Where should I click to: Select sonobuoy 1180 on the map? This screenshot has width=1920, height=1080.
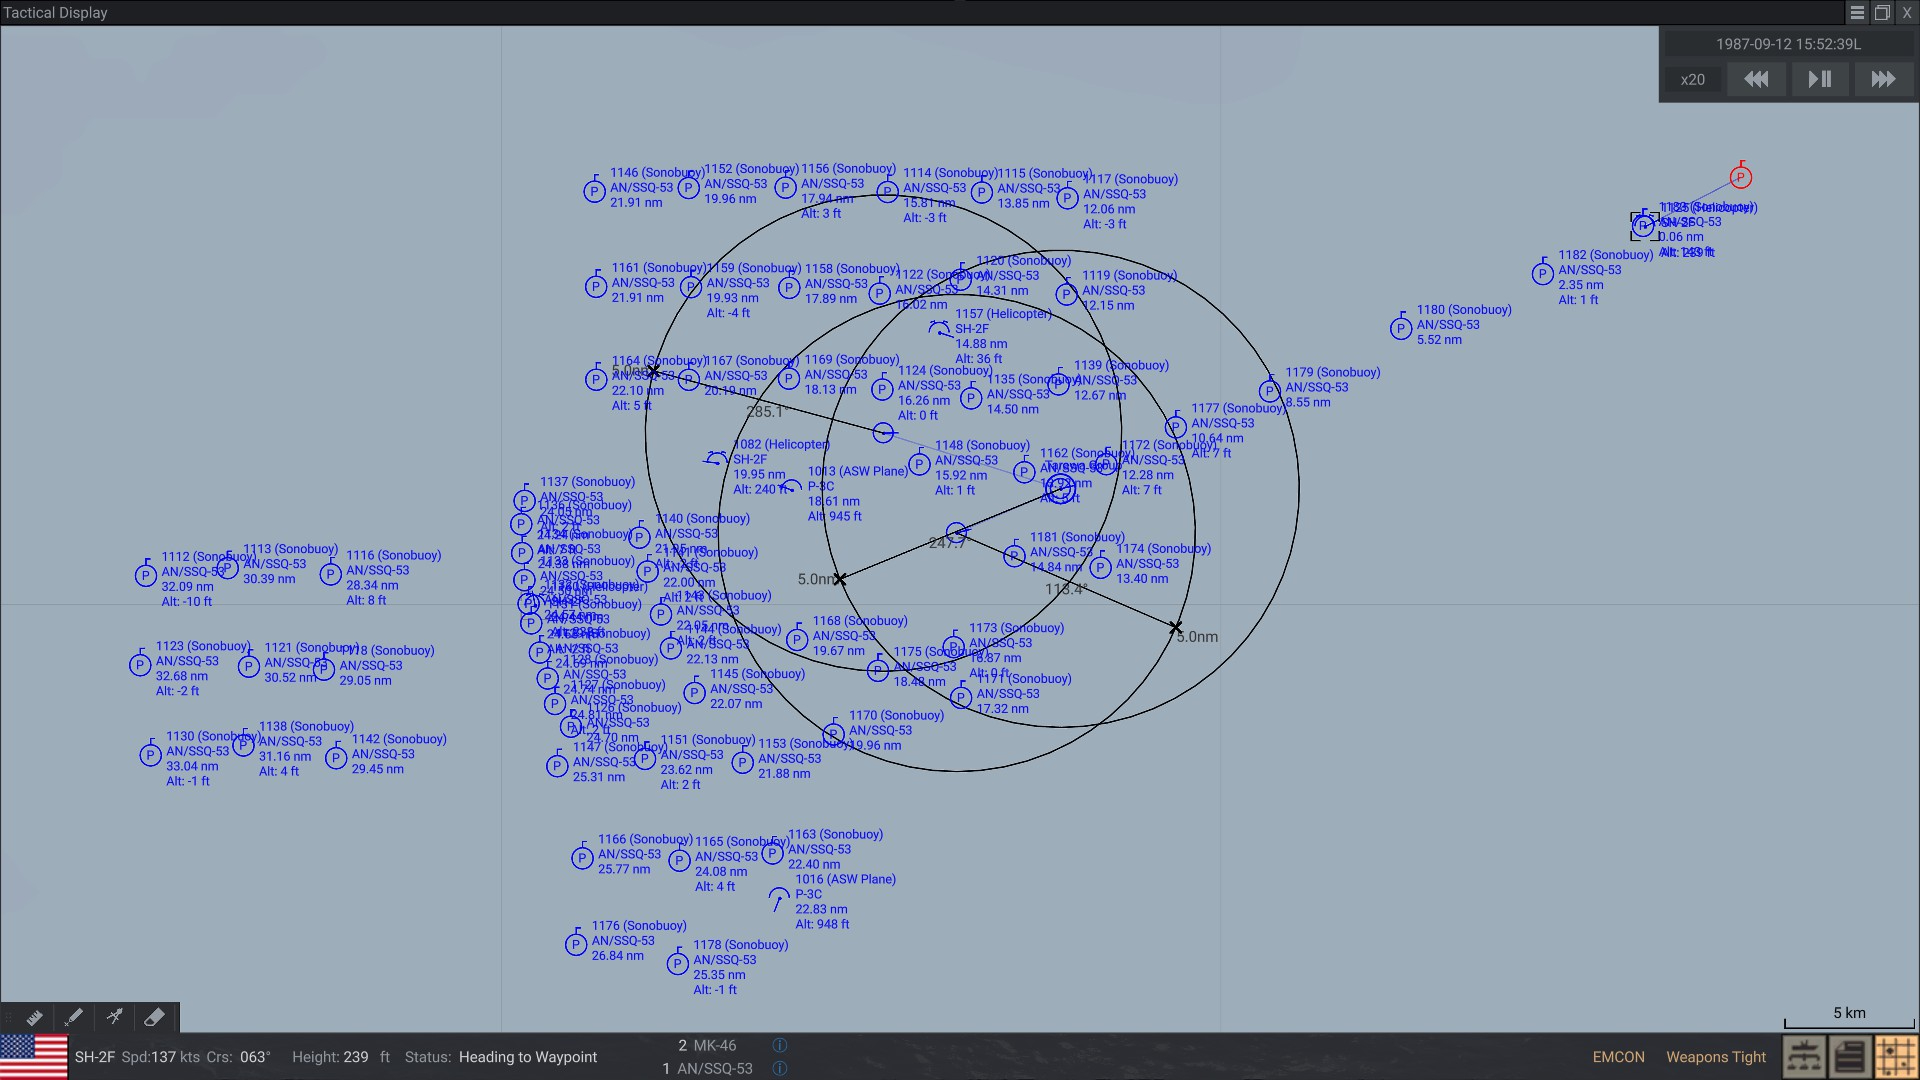pos(1401,327)
